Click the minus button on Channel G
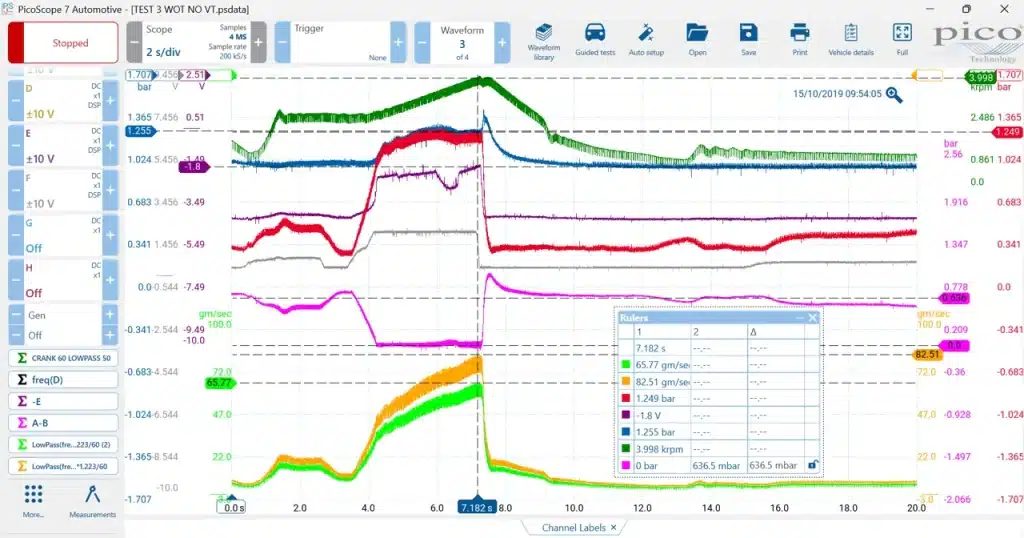 pos(16,235)
